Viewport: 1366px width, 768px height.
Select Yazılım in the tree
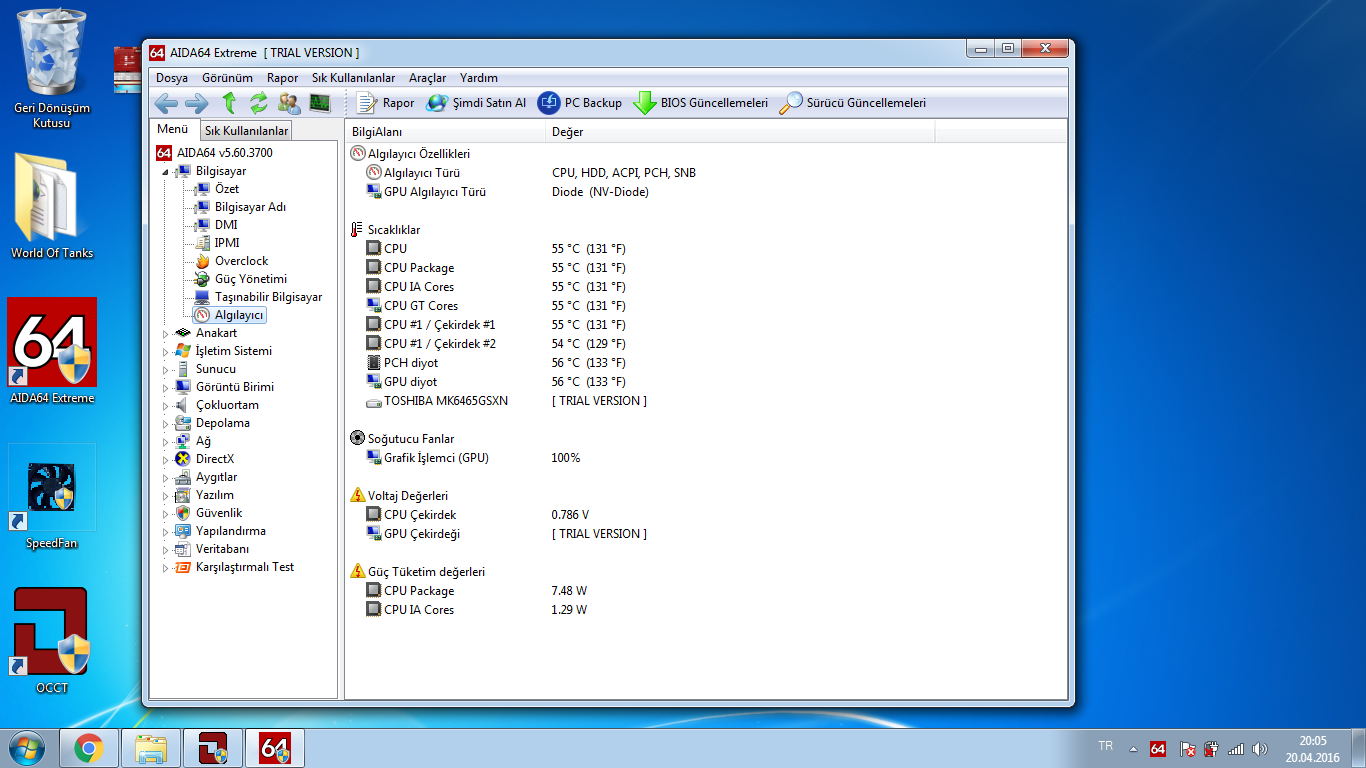[214, 495]
